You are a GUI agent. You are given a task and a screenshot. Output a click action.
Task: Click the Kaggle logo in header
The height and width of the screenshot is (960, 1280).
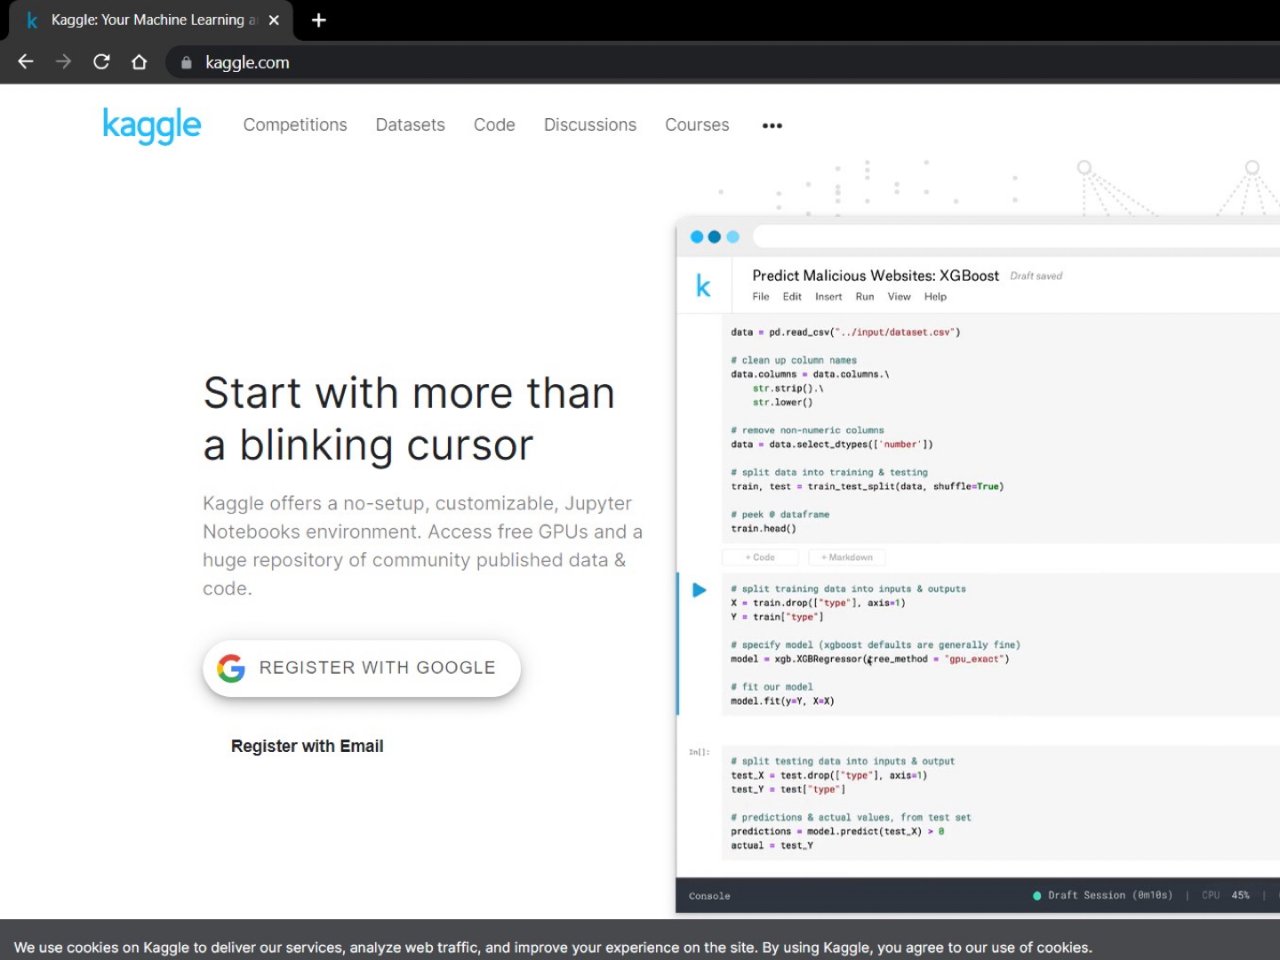pyautogui.click(x=152, y=126)
